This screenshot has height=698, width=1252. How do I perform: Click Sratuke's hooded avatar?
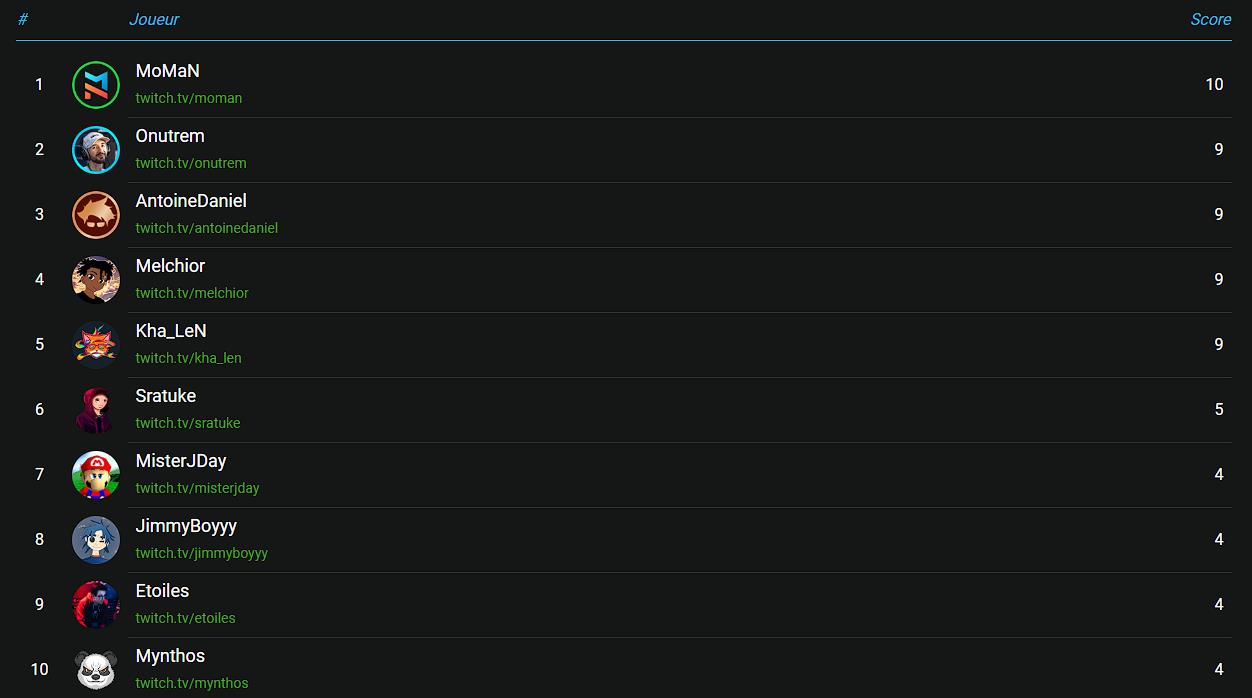pyautogui.click(x=96, y=410)
